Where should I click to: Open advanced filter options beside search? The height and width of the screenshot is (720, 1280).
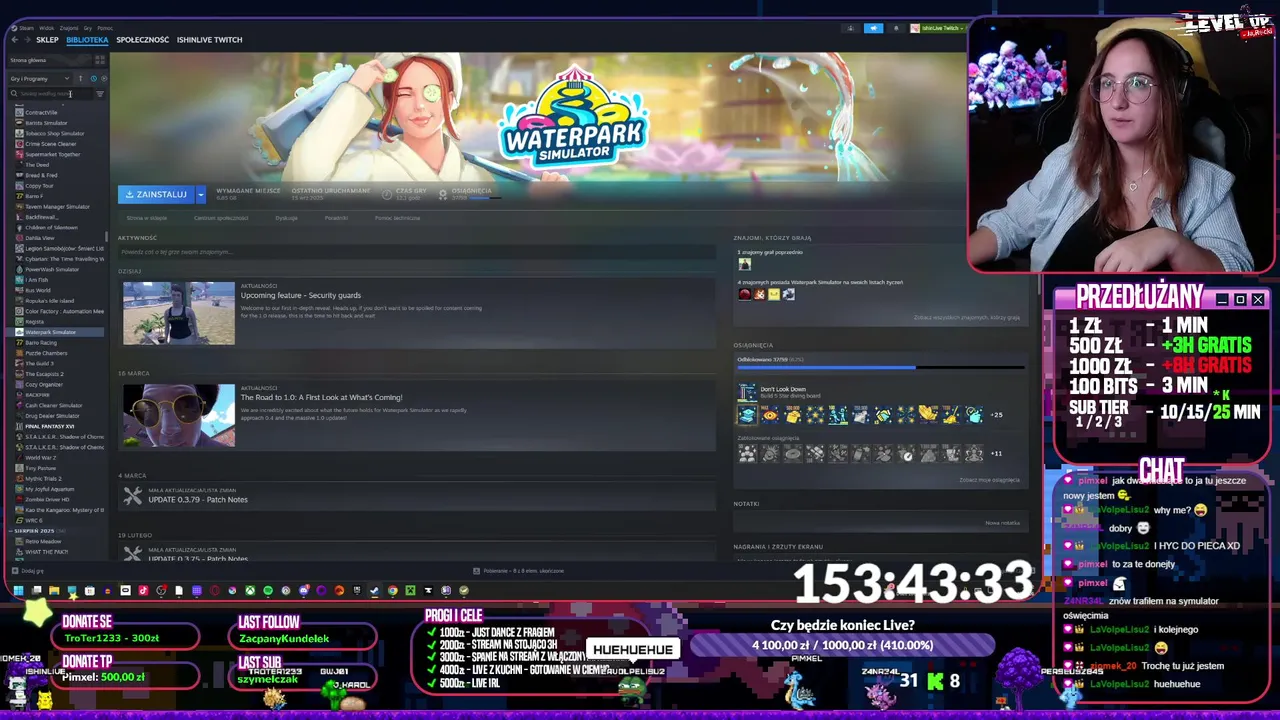coord(100,94)
